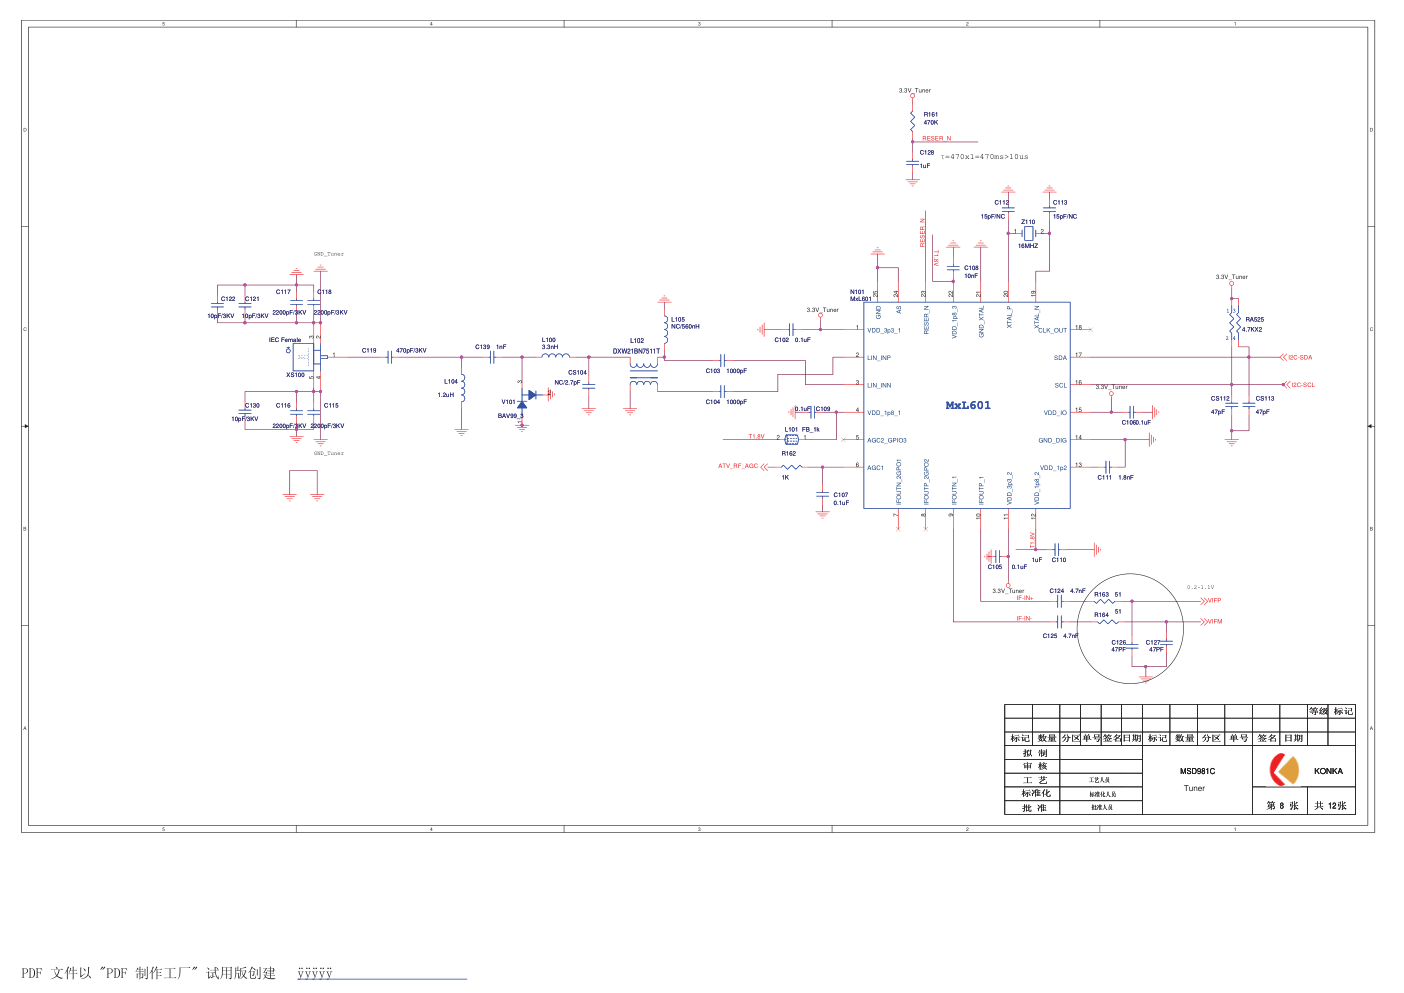Click the VIFP output port

point(1211,601)
